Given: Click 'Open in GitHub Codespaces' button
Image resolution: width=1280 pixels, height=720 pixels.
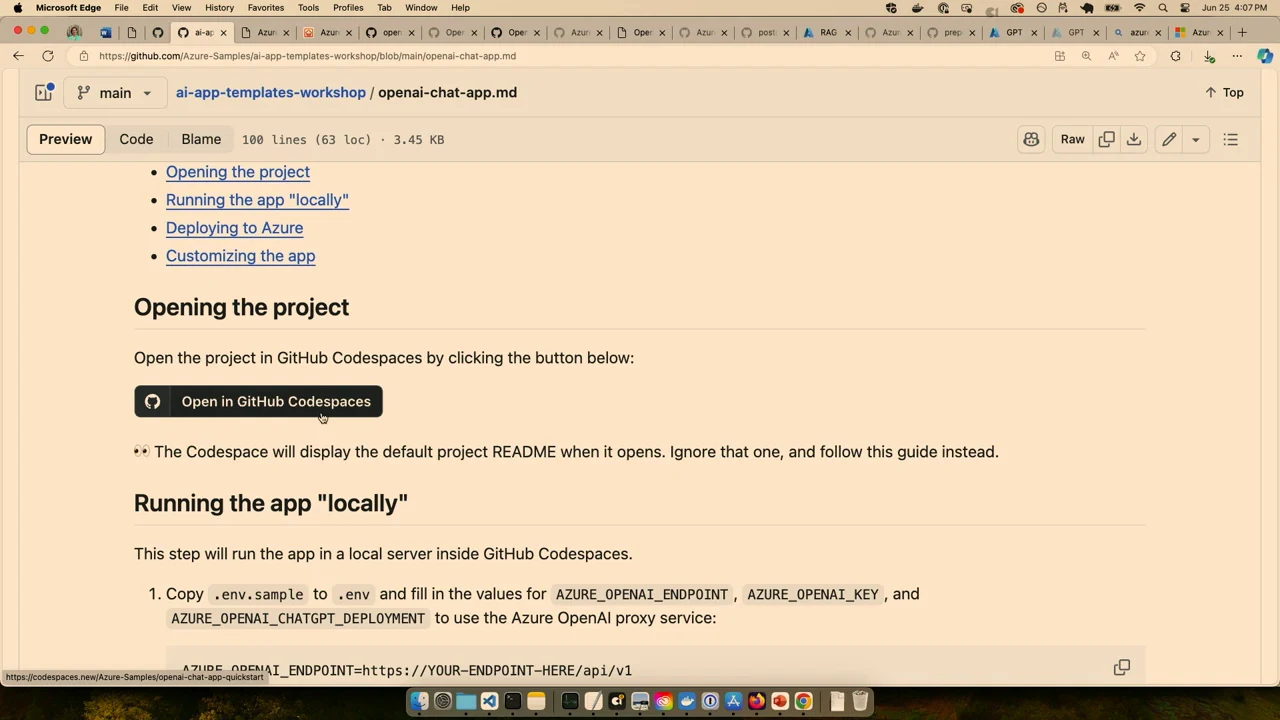Looking at the screenshot, I should [258, 401].
